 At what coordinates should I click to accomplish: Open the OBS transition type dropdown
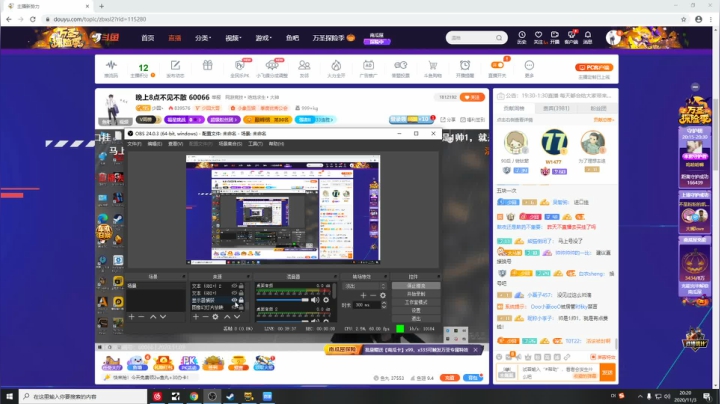tap(365, 286)
